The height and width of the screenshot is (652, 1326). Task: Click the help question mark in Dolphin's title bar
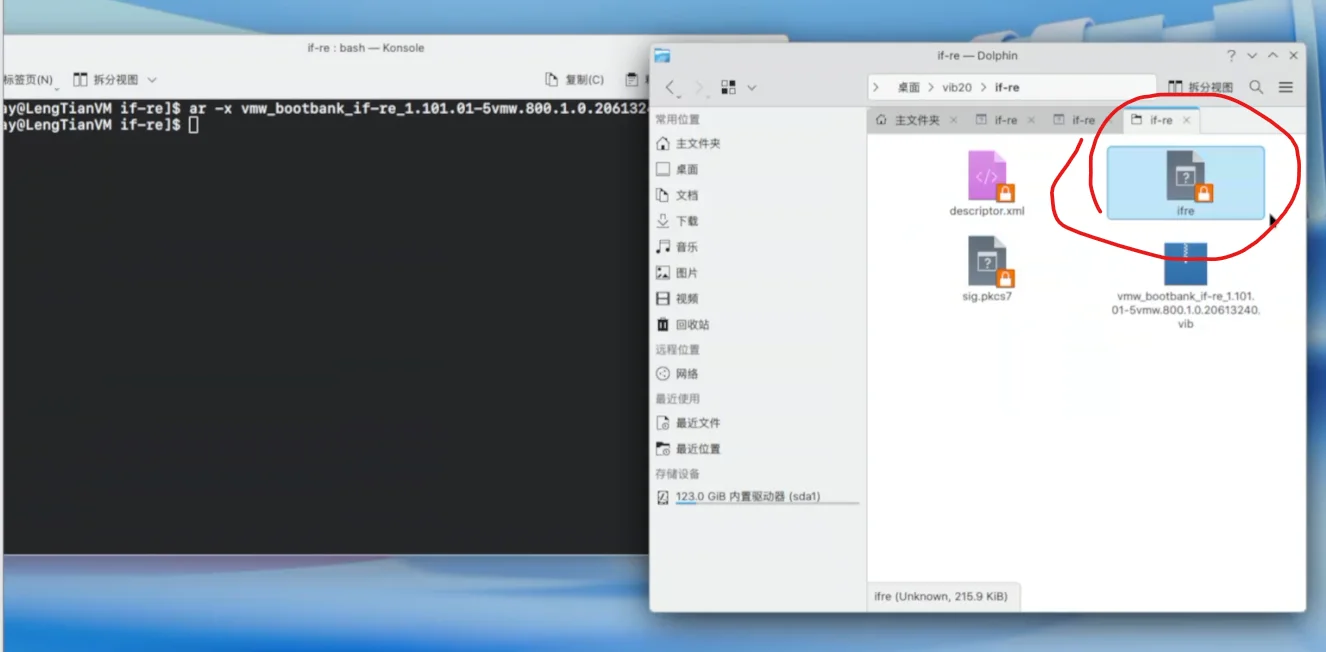pos(1231,56)
